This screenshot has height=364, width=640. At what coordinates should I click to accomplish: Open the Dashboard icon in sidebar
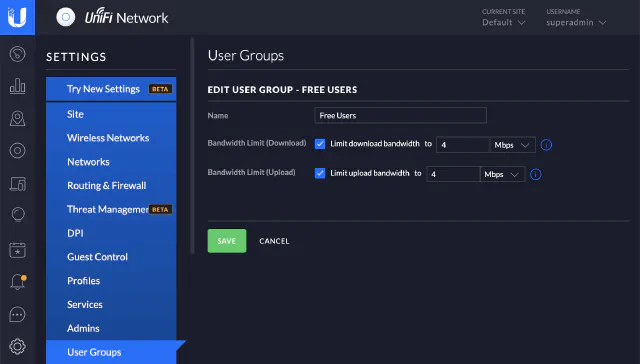coord(17,54)
